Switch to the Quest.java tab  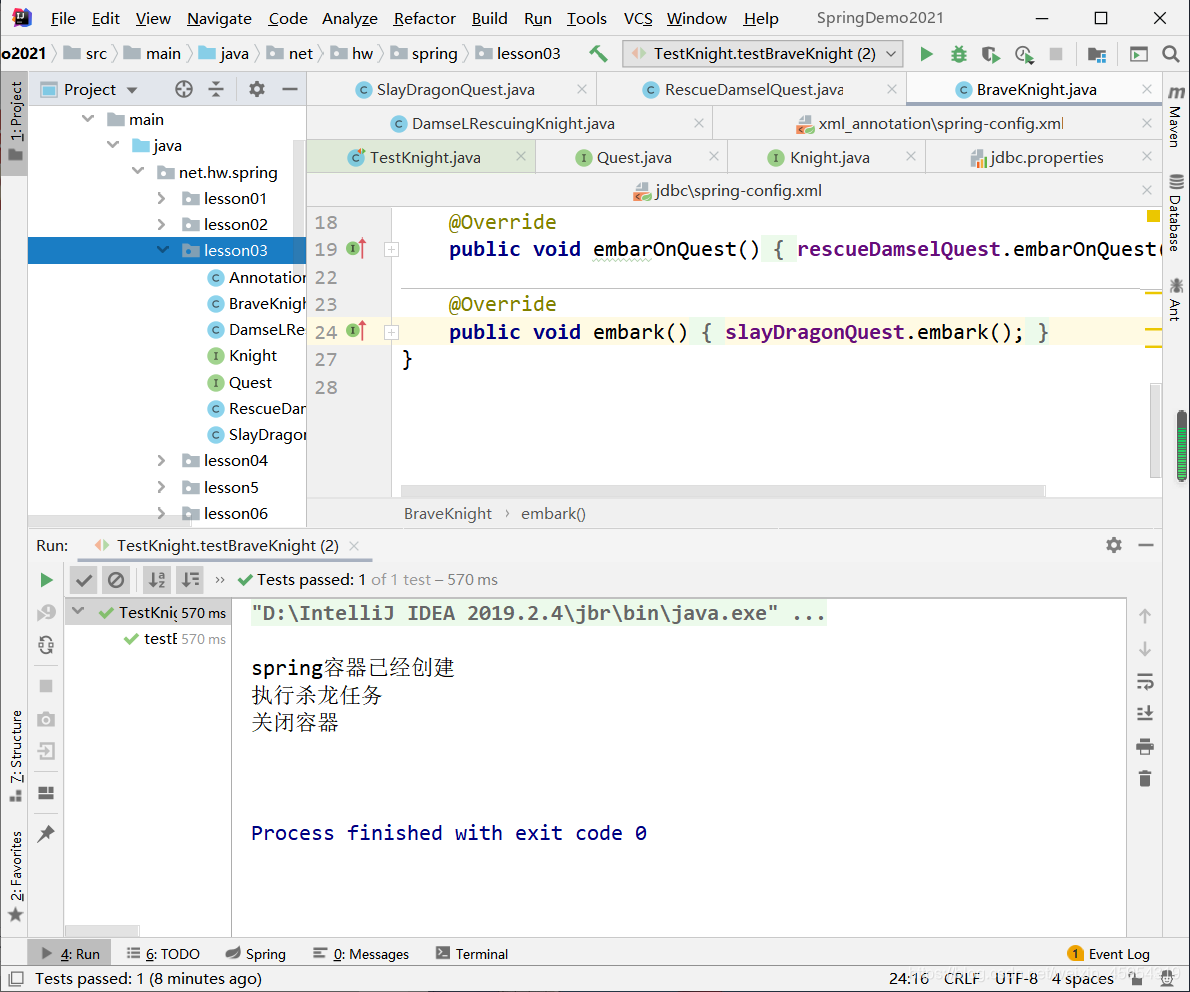[x=634, y=157]
